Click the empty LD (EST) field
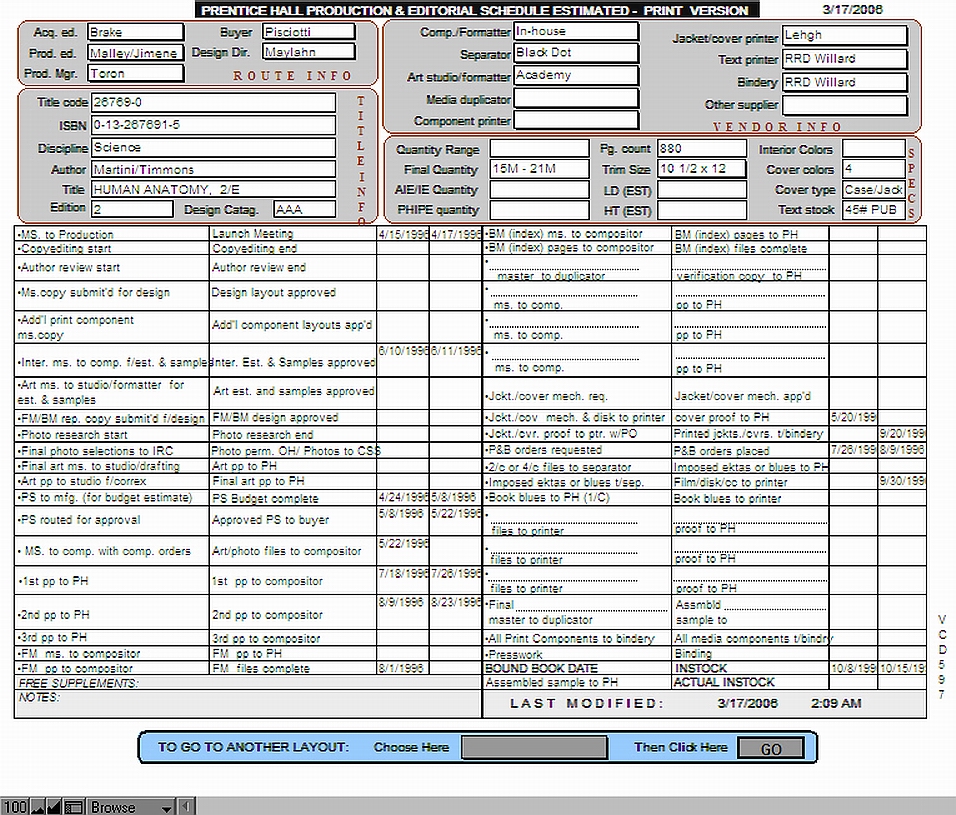The image size is (956, 815). tap(702, 190)
